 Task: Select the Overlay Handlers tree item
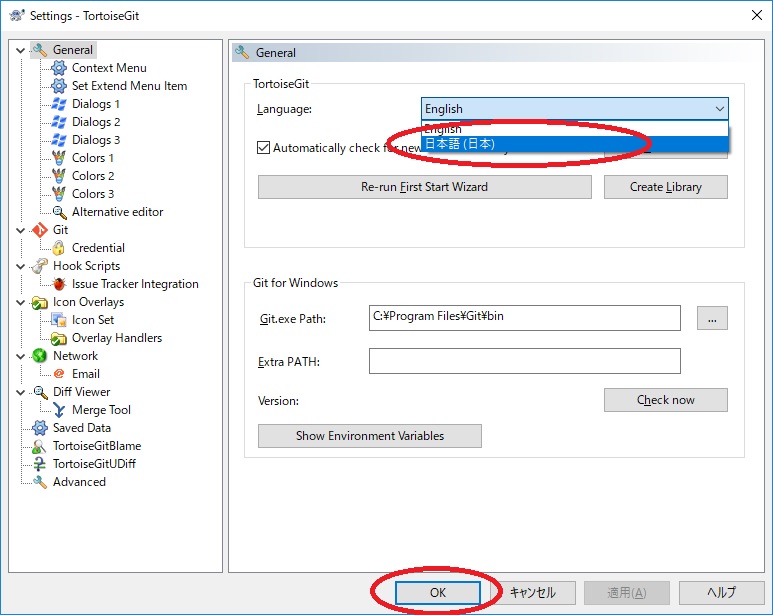point(117,338)
